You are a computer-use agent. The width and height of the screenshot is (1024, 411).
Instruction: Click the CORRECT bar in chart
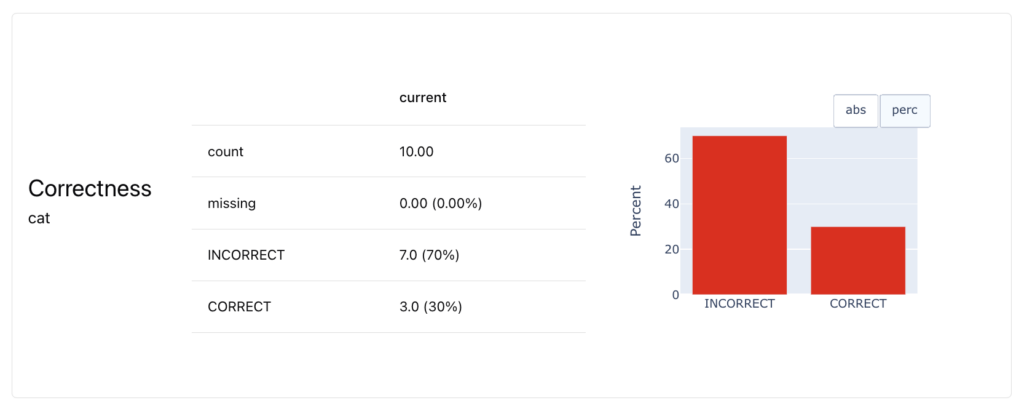pos(858,260)
